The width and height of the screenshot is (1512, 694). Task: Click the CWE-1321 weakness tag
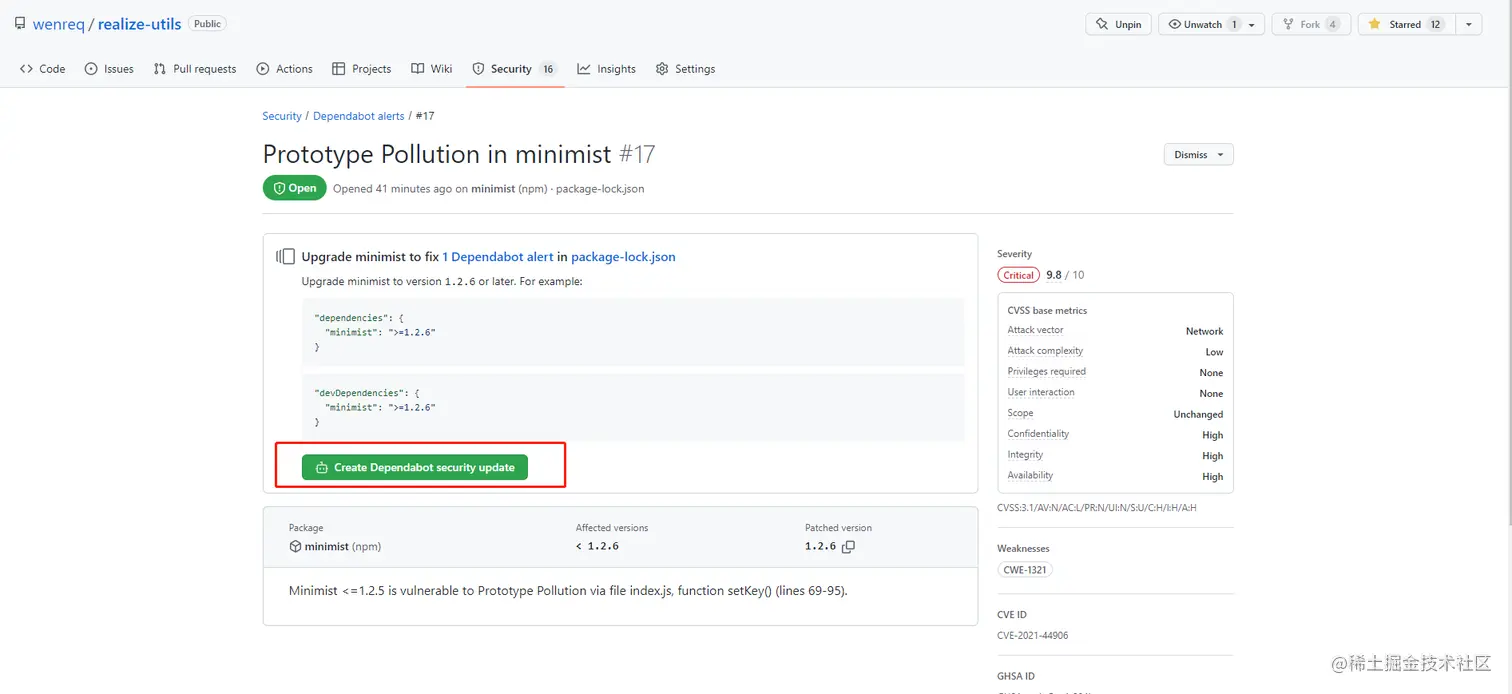1025,570
